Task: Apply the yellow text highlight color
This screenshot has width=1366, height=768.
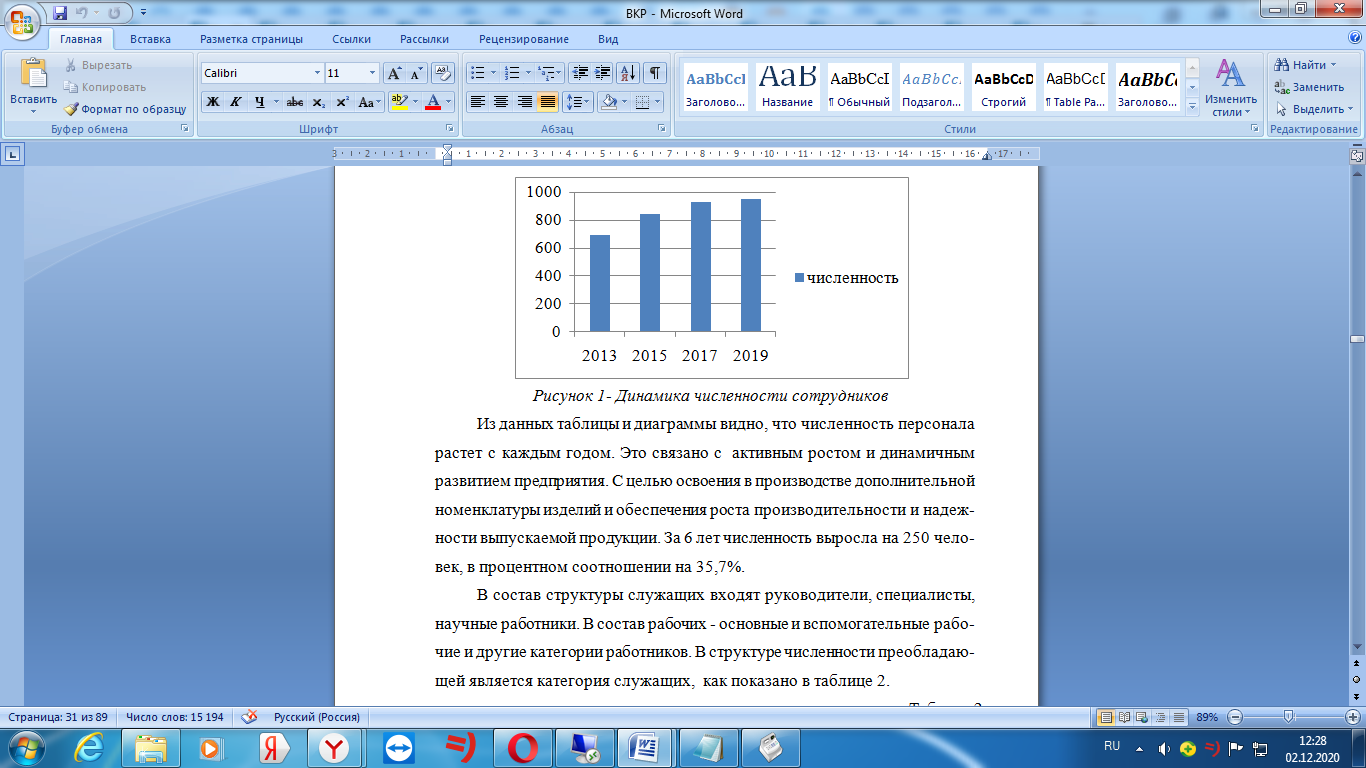Action: pyautogui.click(x=399, y=101)
